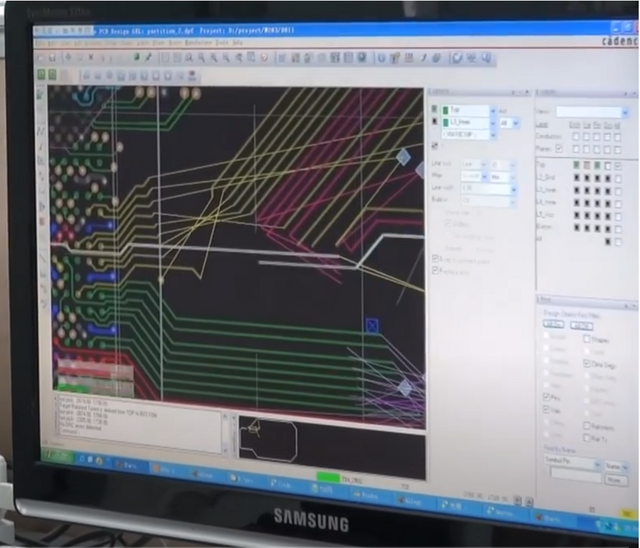Viewport: 640px width, 548px height.
Task: Toggle the Snap to connect point checkbox
Action: (x=435, y=259)
